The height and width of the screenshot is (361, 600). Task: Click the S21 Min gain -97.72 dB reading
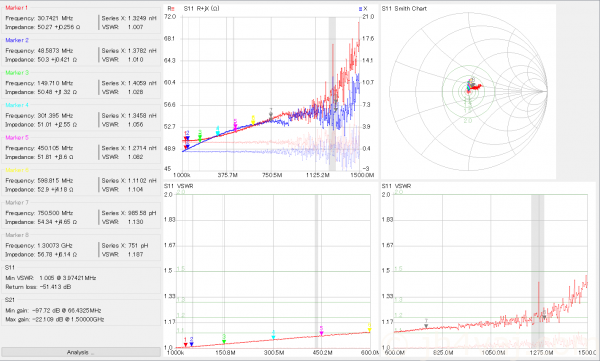(x=53, y=310)
